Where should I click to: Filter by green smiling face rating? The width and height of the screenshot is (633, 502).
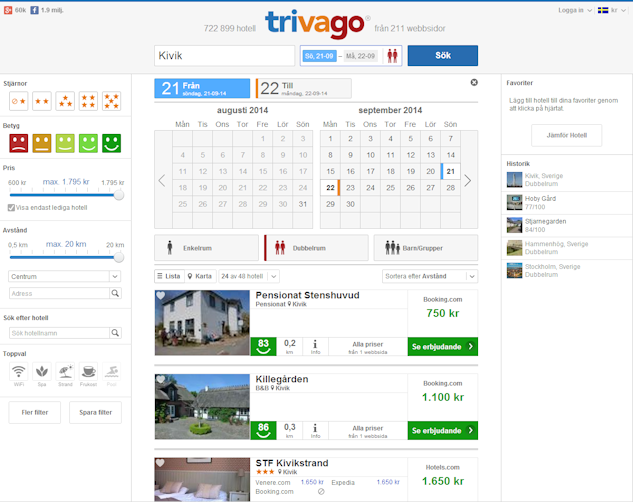(88, 143)
